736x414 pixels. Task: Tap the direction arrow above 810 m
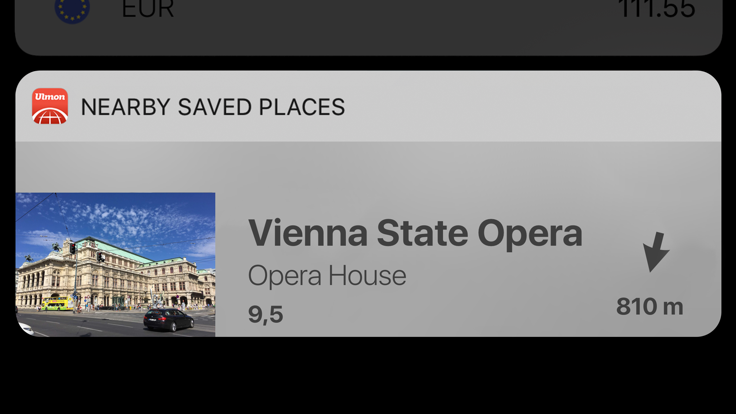[655, 252]
